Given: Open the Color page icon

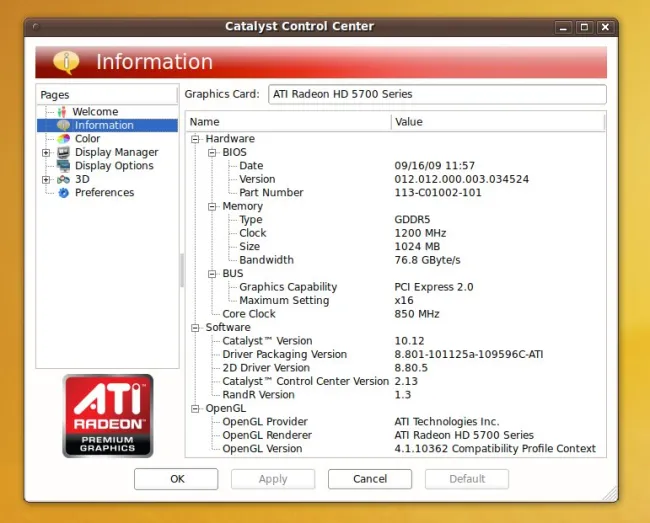Looking at the screenshot, I should tap(63, 139).
